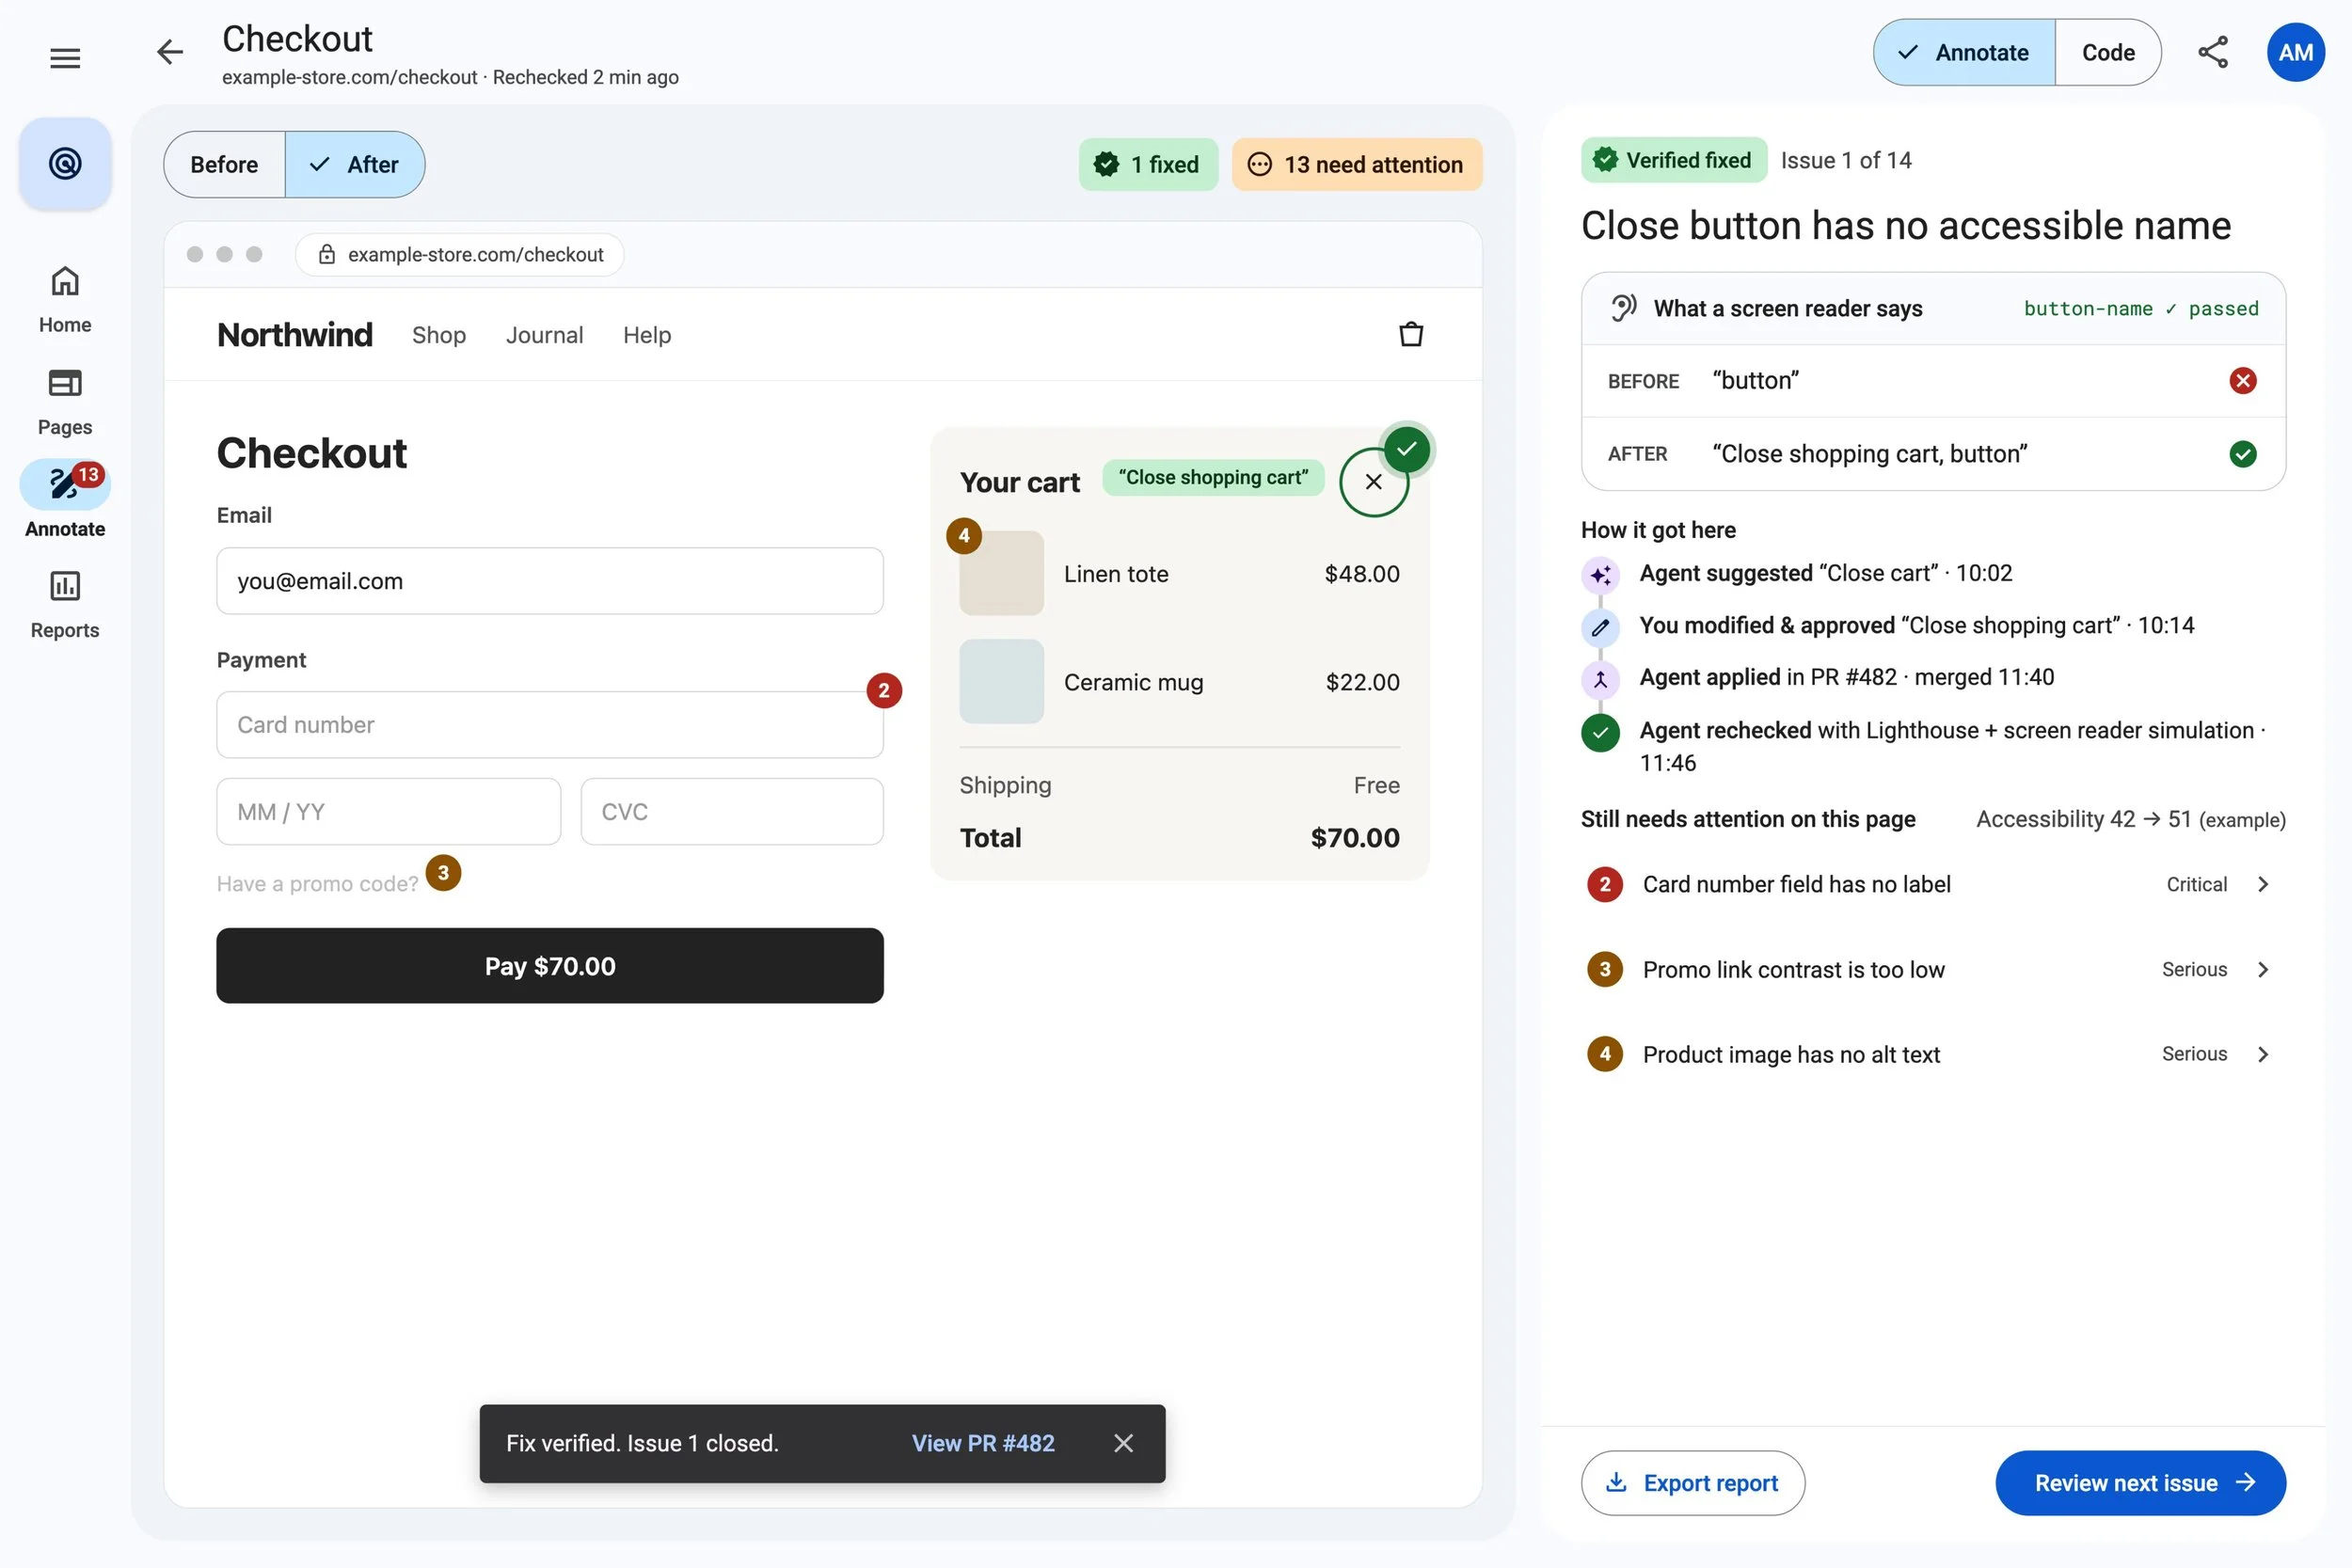Click the Card number field
This screenshot has height=1568, width=2352.
click(550, 725)
